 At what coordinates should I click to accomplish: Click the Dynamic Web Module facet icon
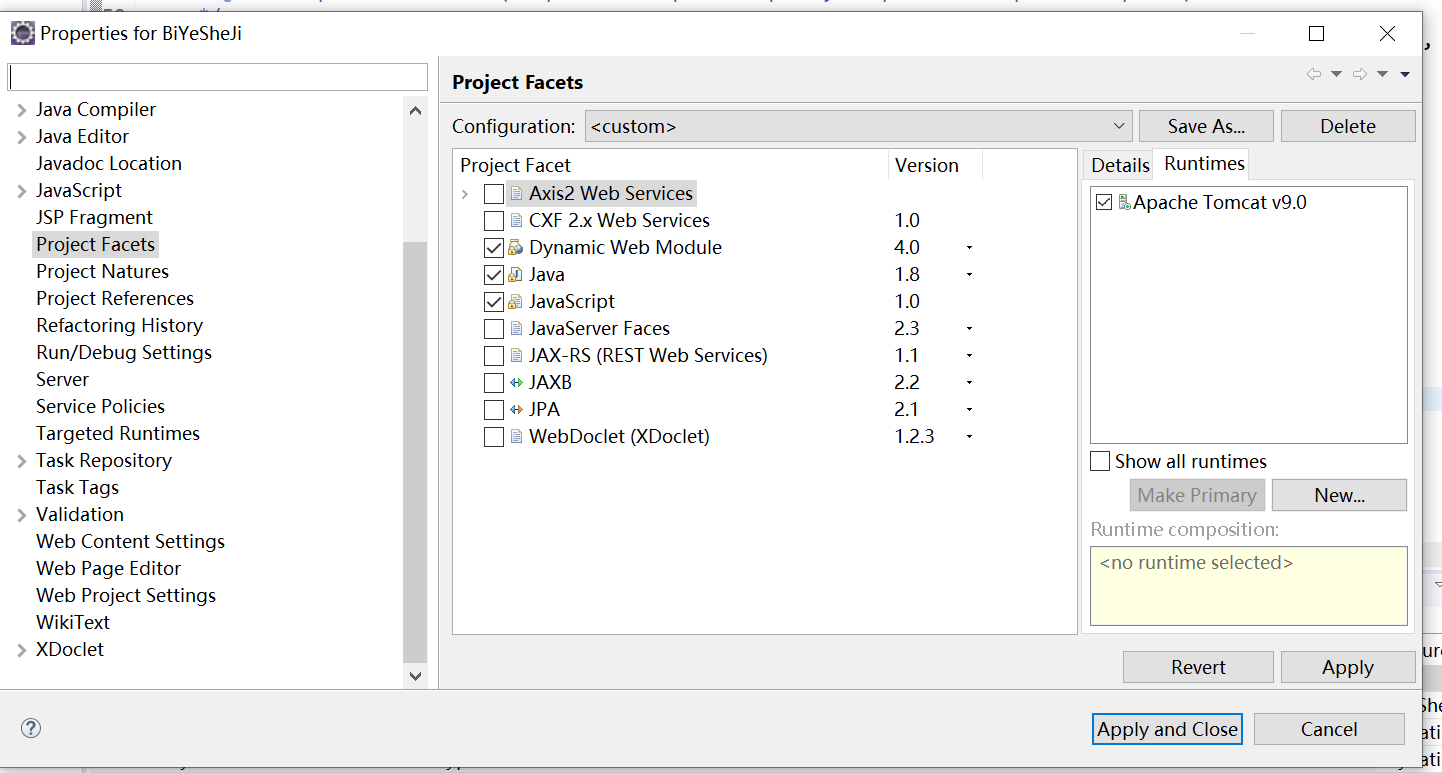coord(516,248)
